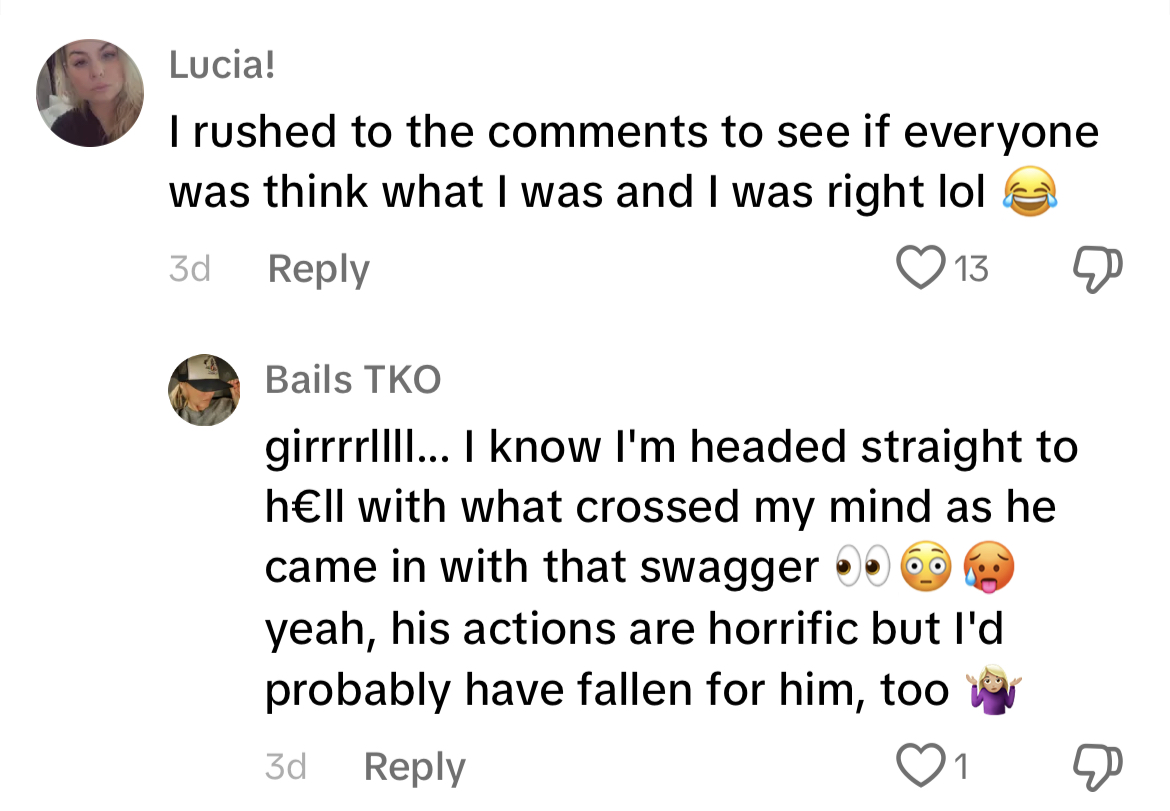Reply to Lucia's comment

[x=318, y=269]
